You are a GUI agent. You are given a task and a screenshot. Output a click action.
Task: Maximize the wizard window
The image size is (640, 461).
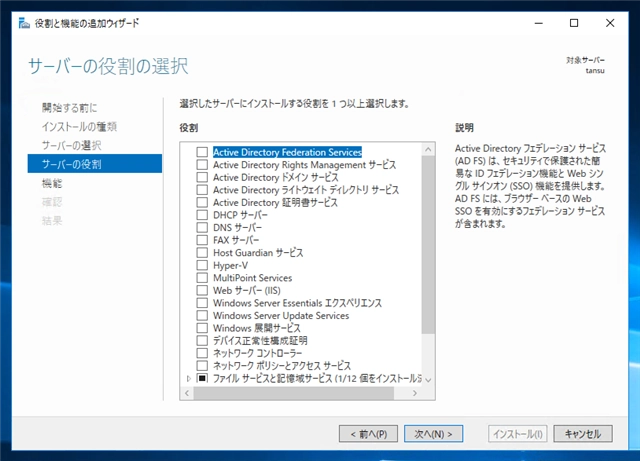(x=574, y=23)
